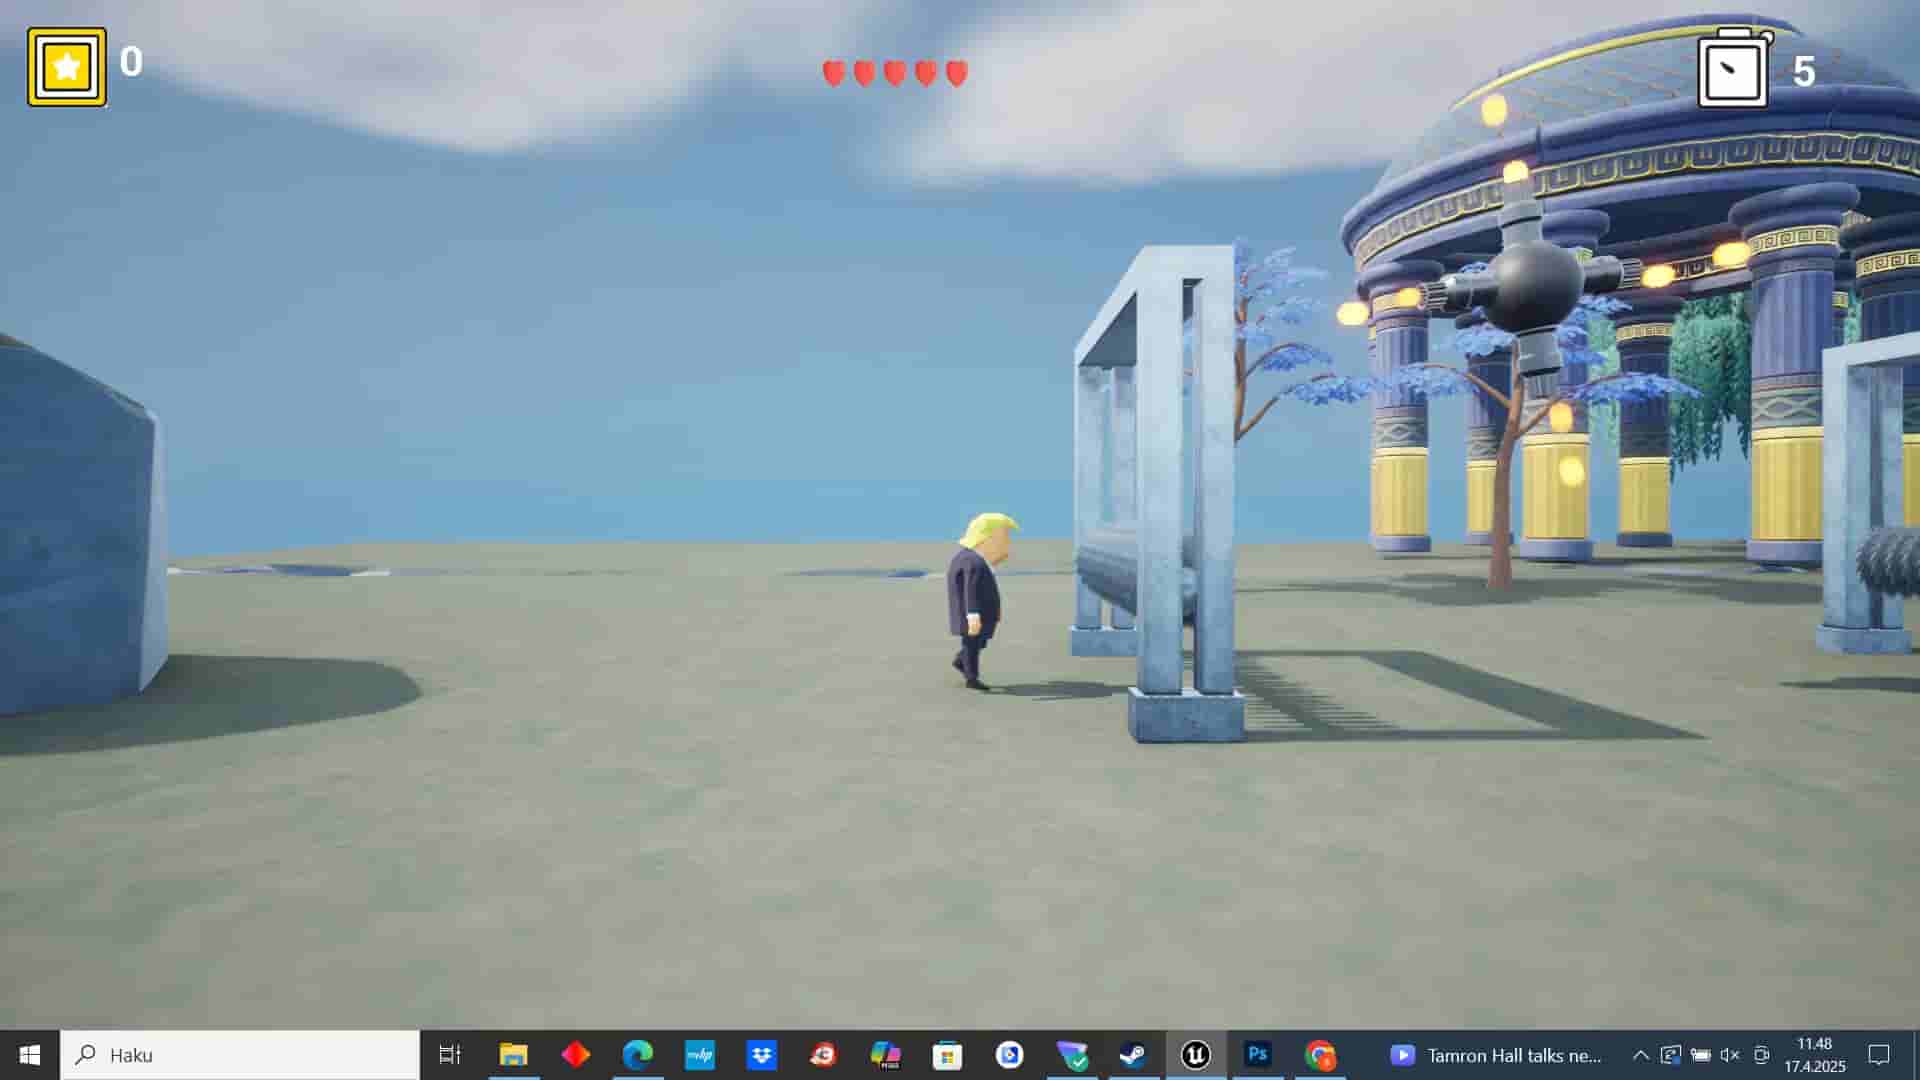Open Steam from the taskbar
The height and width of the screenshot is (1080, 1920).
1132,1054
